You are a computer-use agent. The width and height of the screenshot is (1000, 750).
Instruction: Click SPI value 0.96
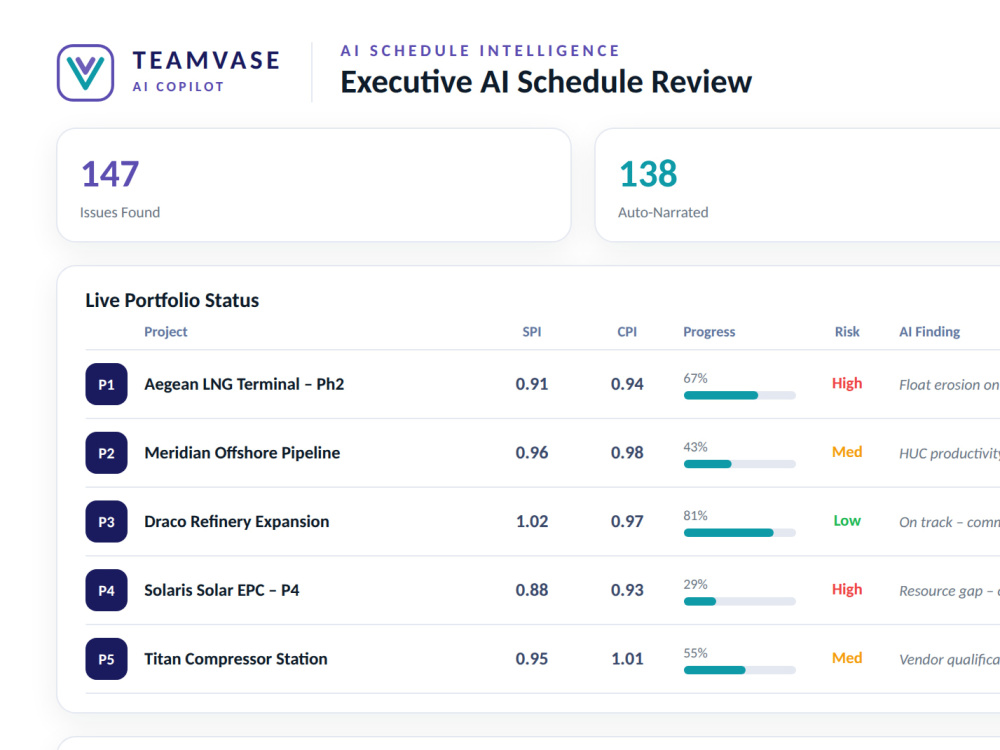(532, 453)
